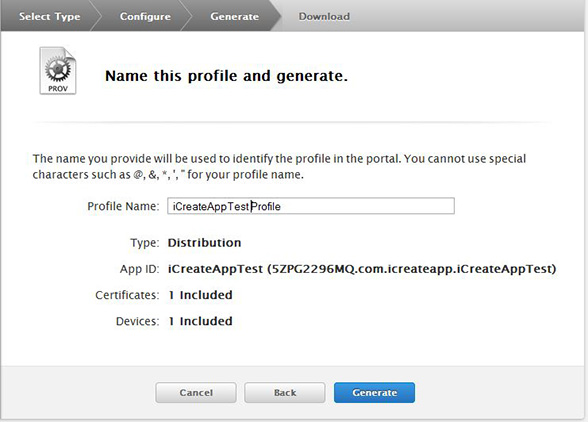Focus the Profile Name text field
Screen dimensions: 588x422
click(x=311, y=206)
